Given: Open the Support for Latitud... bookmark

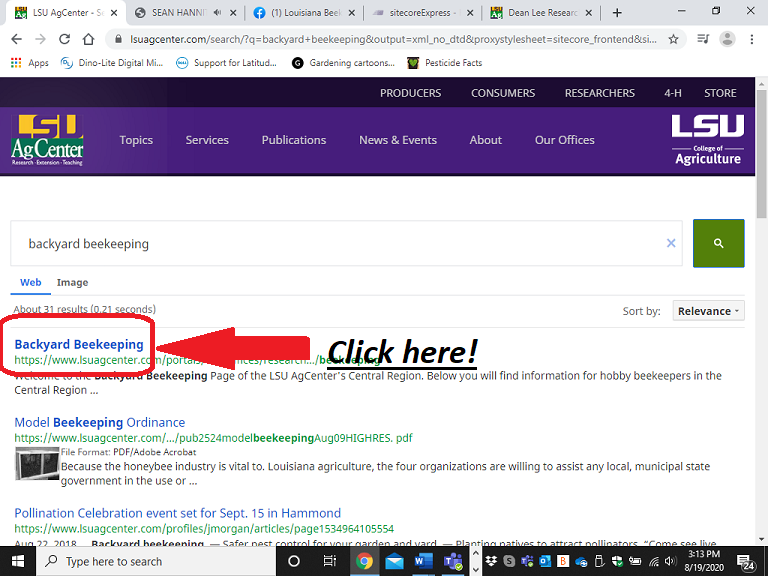Looking at the screenshot, I should click(226, 63).
